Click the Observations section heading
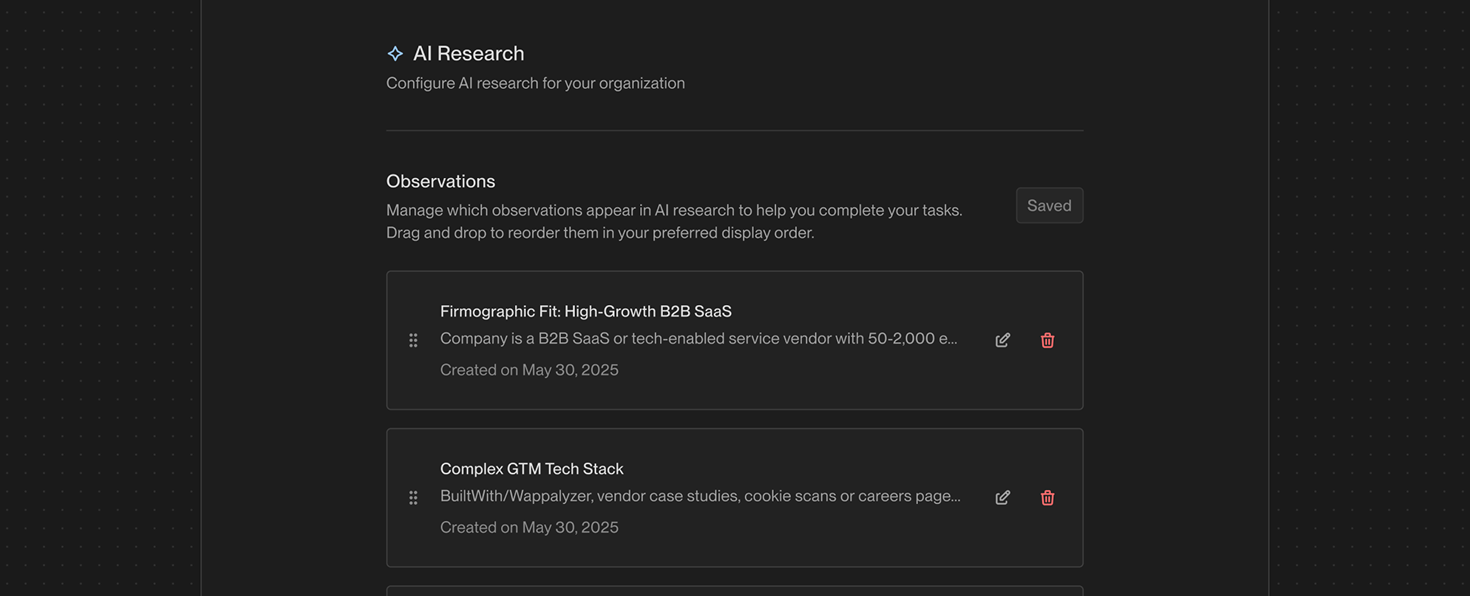 [x=441, y=181]
